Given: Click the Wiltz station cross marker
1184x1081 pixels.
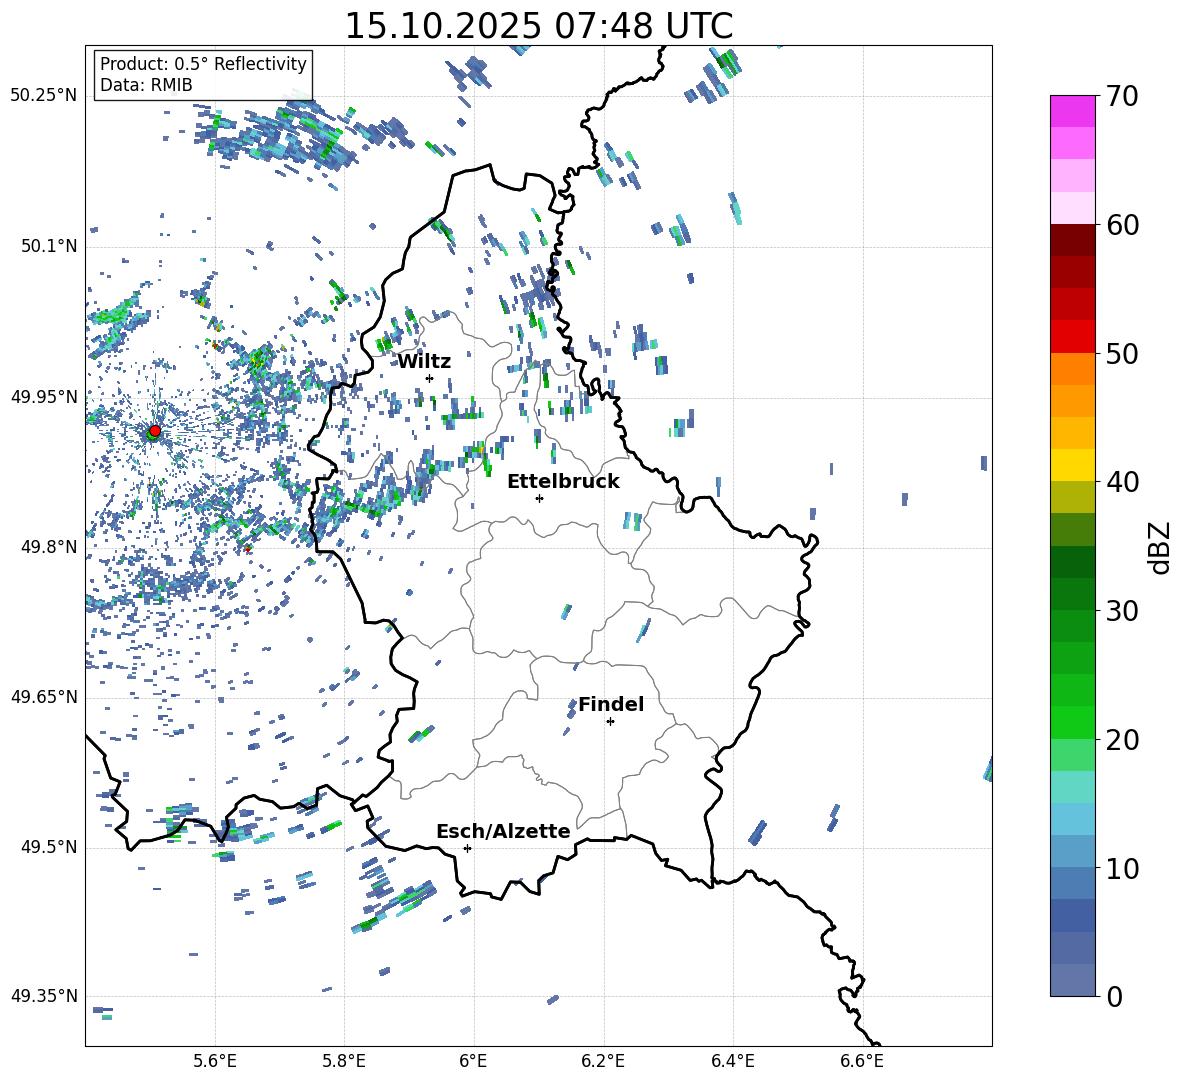Looking at the screenshot, I should (429, 378).
